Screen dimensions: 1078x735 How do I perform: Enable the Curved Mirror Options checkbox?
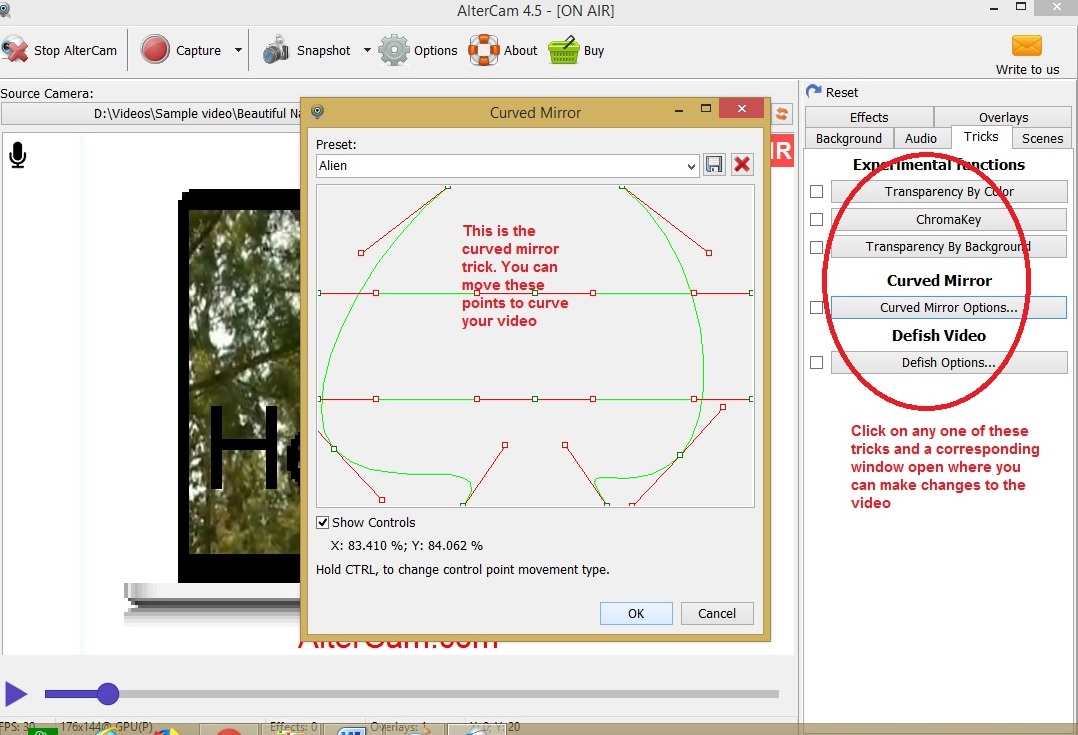pos(816,307)
